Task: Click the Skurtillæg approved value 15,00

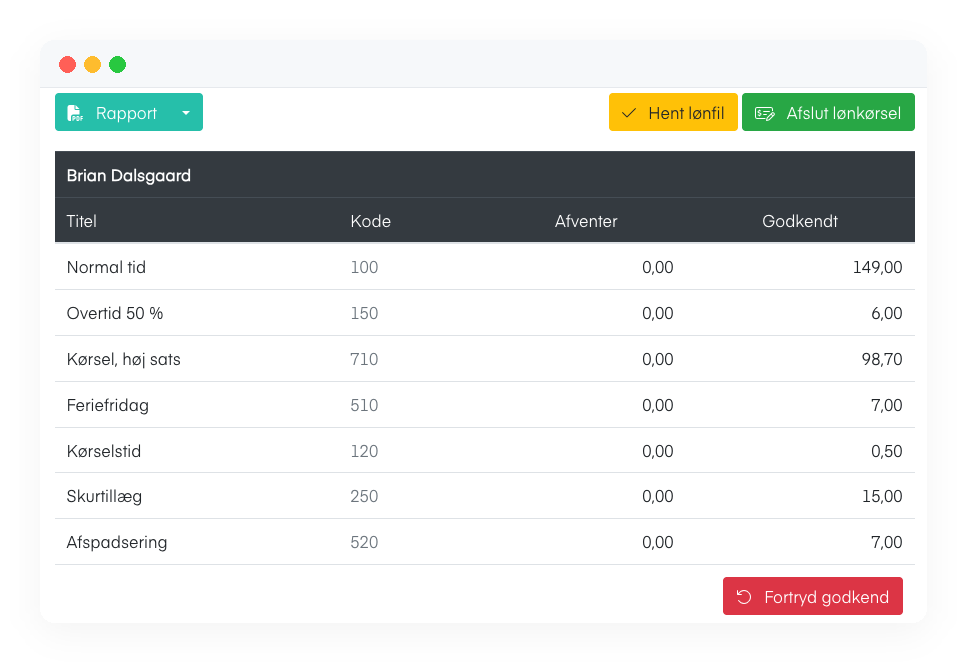Action: coord(882,496)
